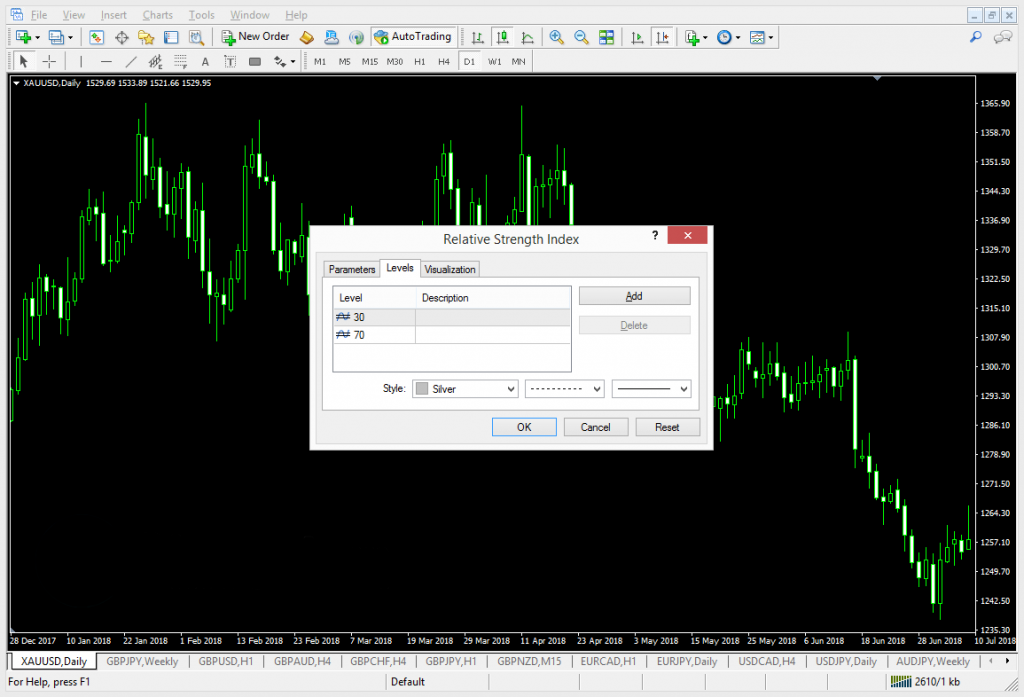Open the search magnifier icon

pos(976,37)
